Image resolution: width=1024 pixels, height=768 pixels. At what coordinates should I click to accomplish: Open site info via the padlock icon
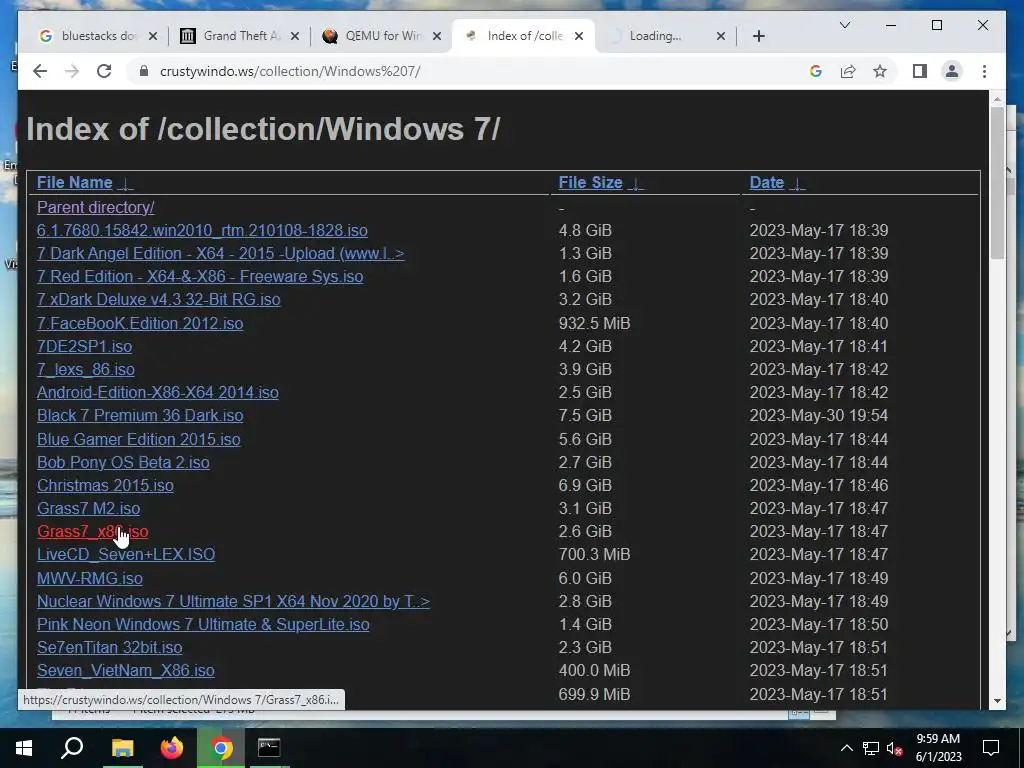[x=144, y=71]
